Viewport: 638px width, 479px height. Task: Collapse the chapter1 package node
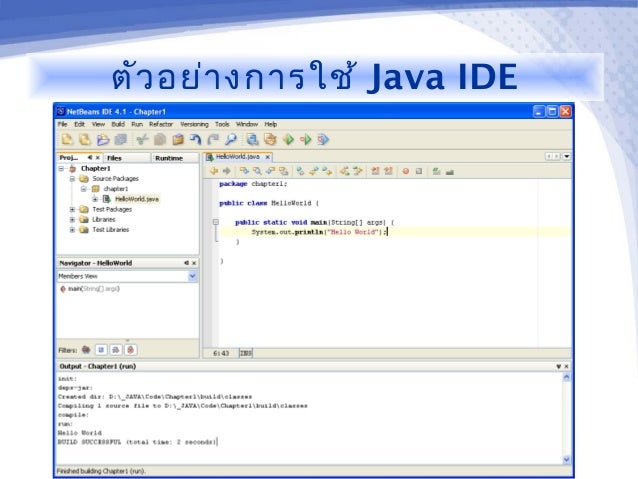coord(83,189)
